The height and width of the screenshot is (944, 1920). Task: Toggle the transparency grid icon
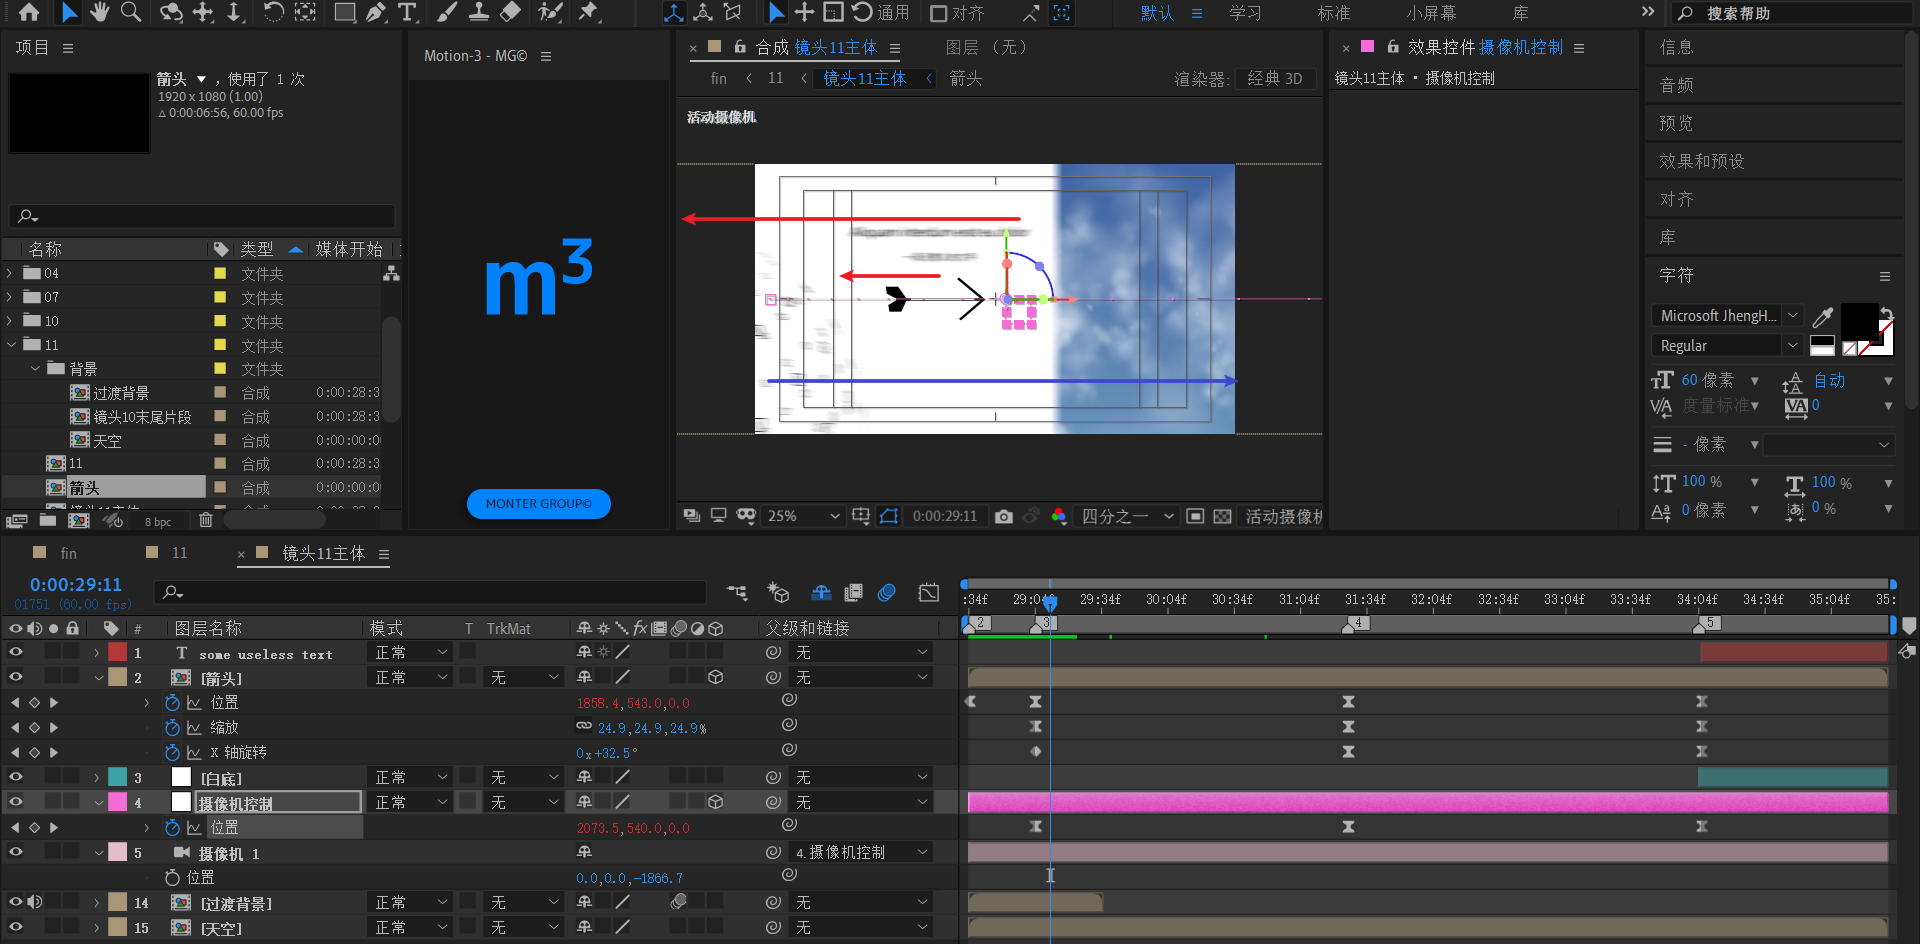pos(1222,516)
